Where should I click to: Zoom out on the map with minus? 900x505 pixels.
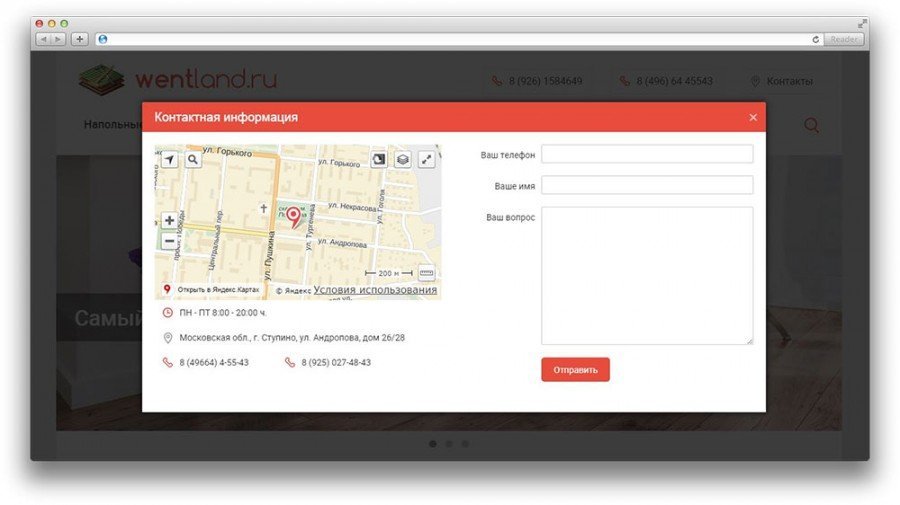169,241
